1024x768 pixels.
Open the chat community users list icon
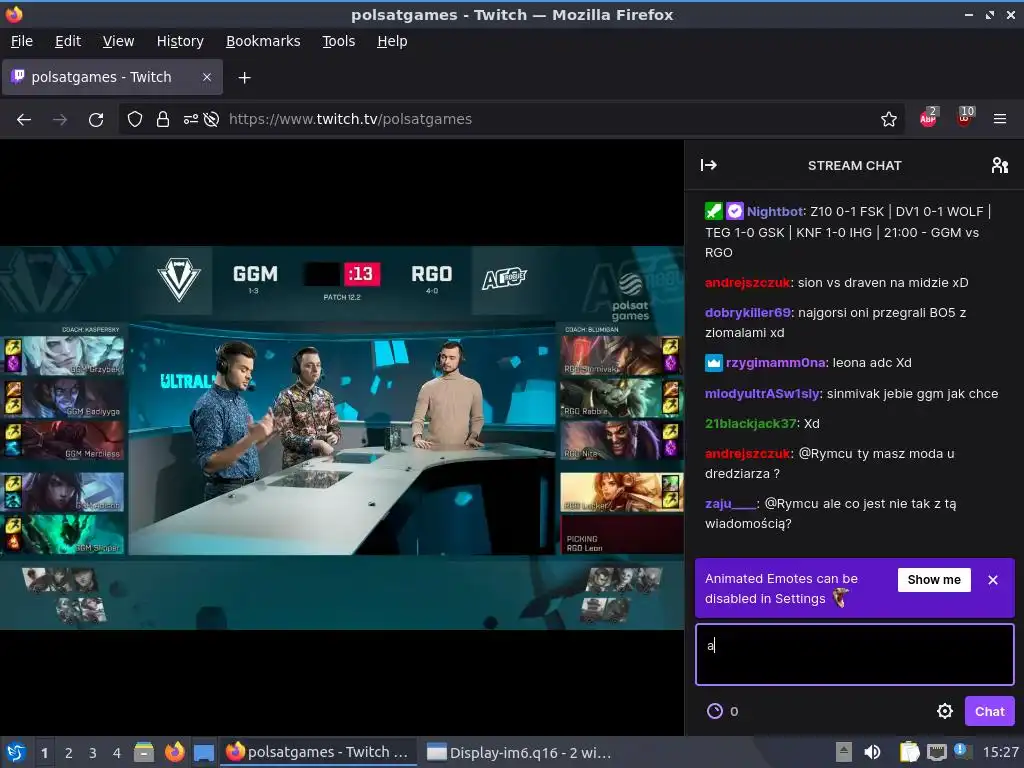[x=999, y=165]
